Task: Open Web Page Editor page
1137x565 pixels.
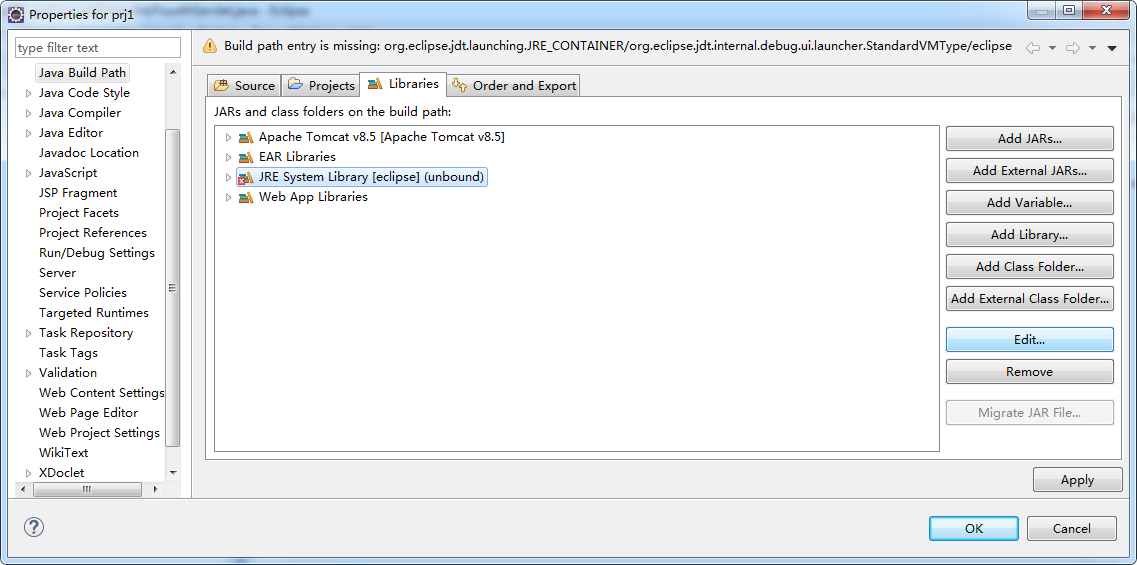Action: pyautogui.click(x=88, y=413)
